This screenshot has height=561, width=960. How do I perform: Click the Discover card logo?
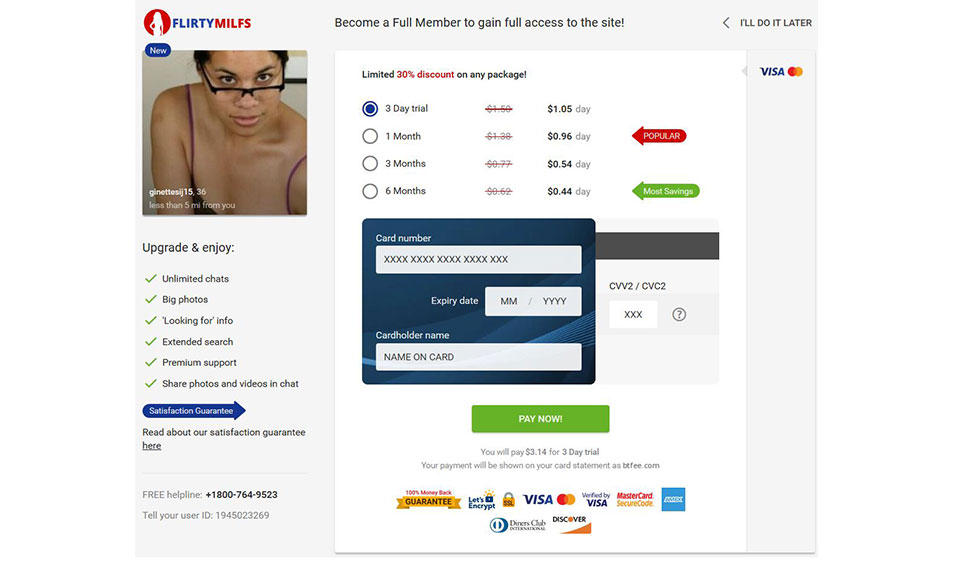coord(571,524)
